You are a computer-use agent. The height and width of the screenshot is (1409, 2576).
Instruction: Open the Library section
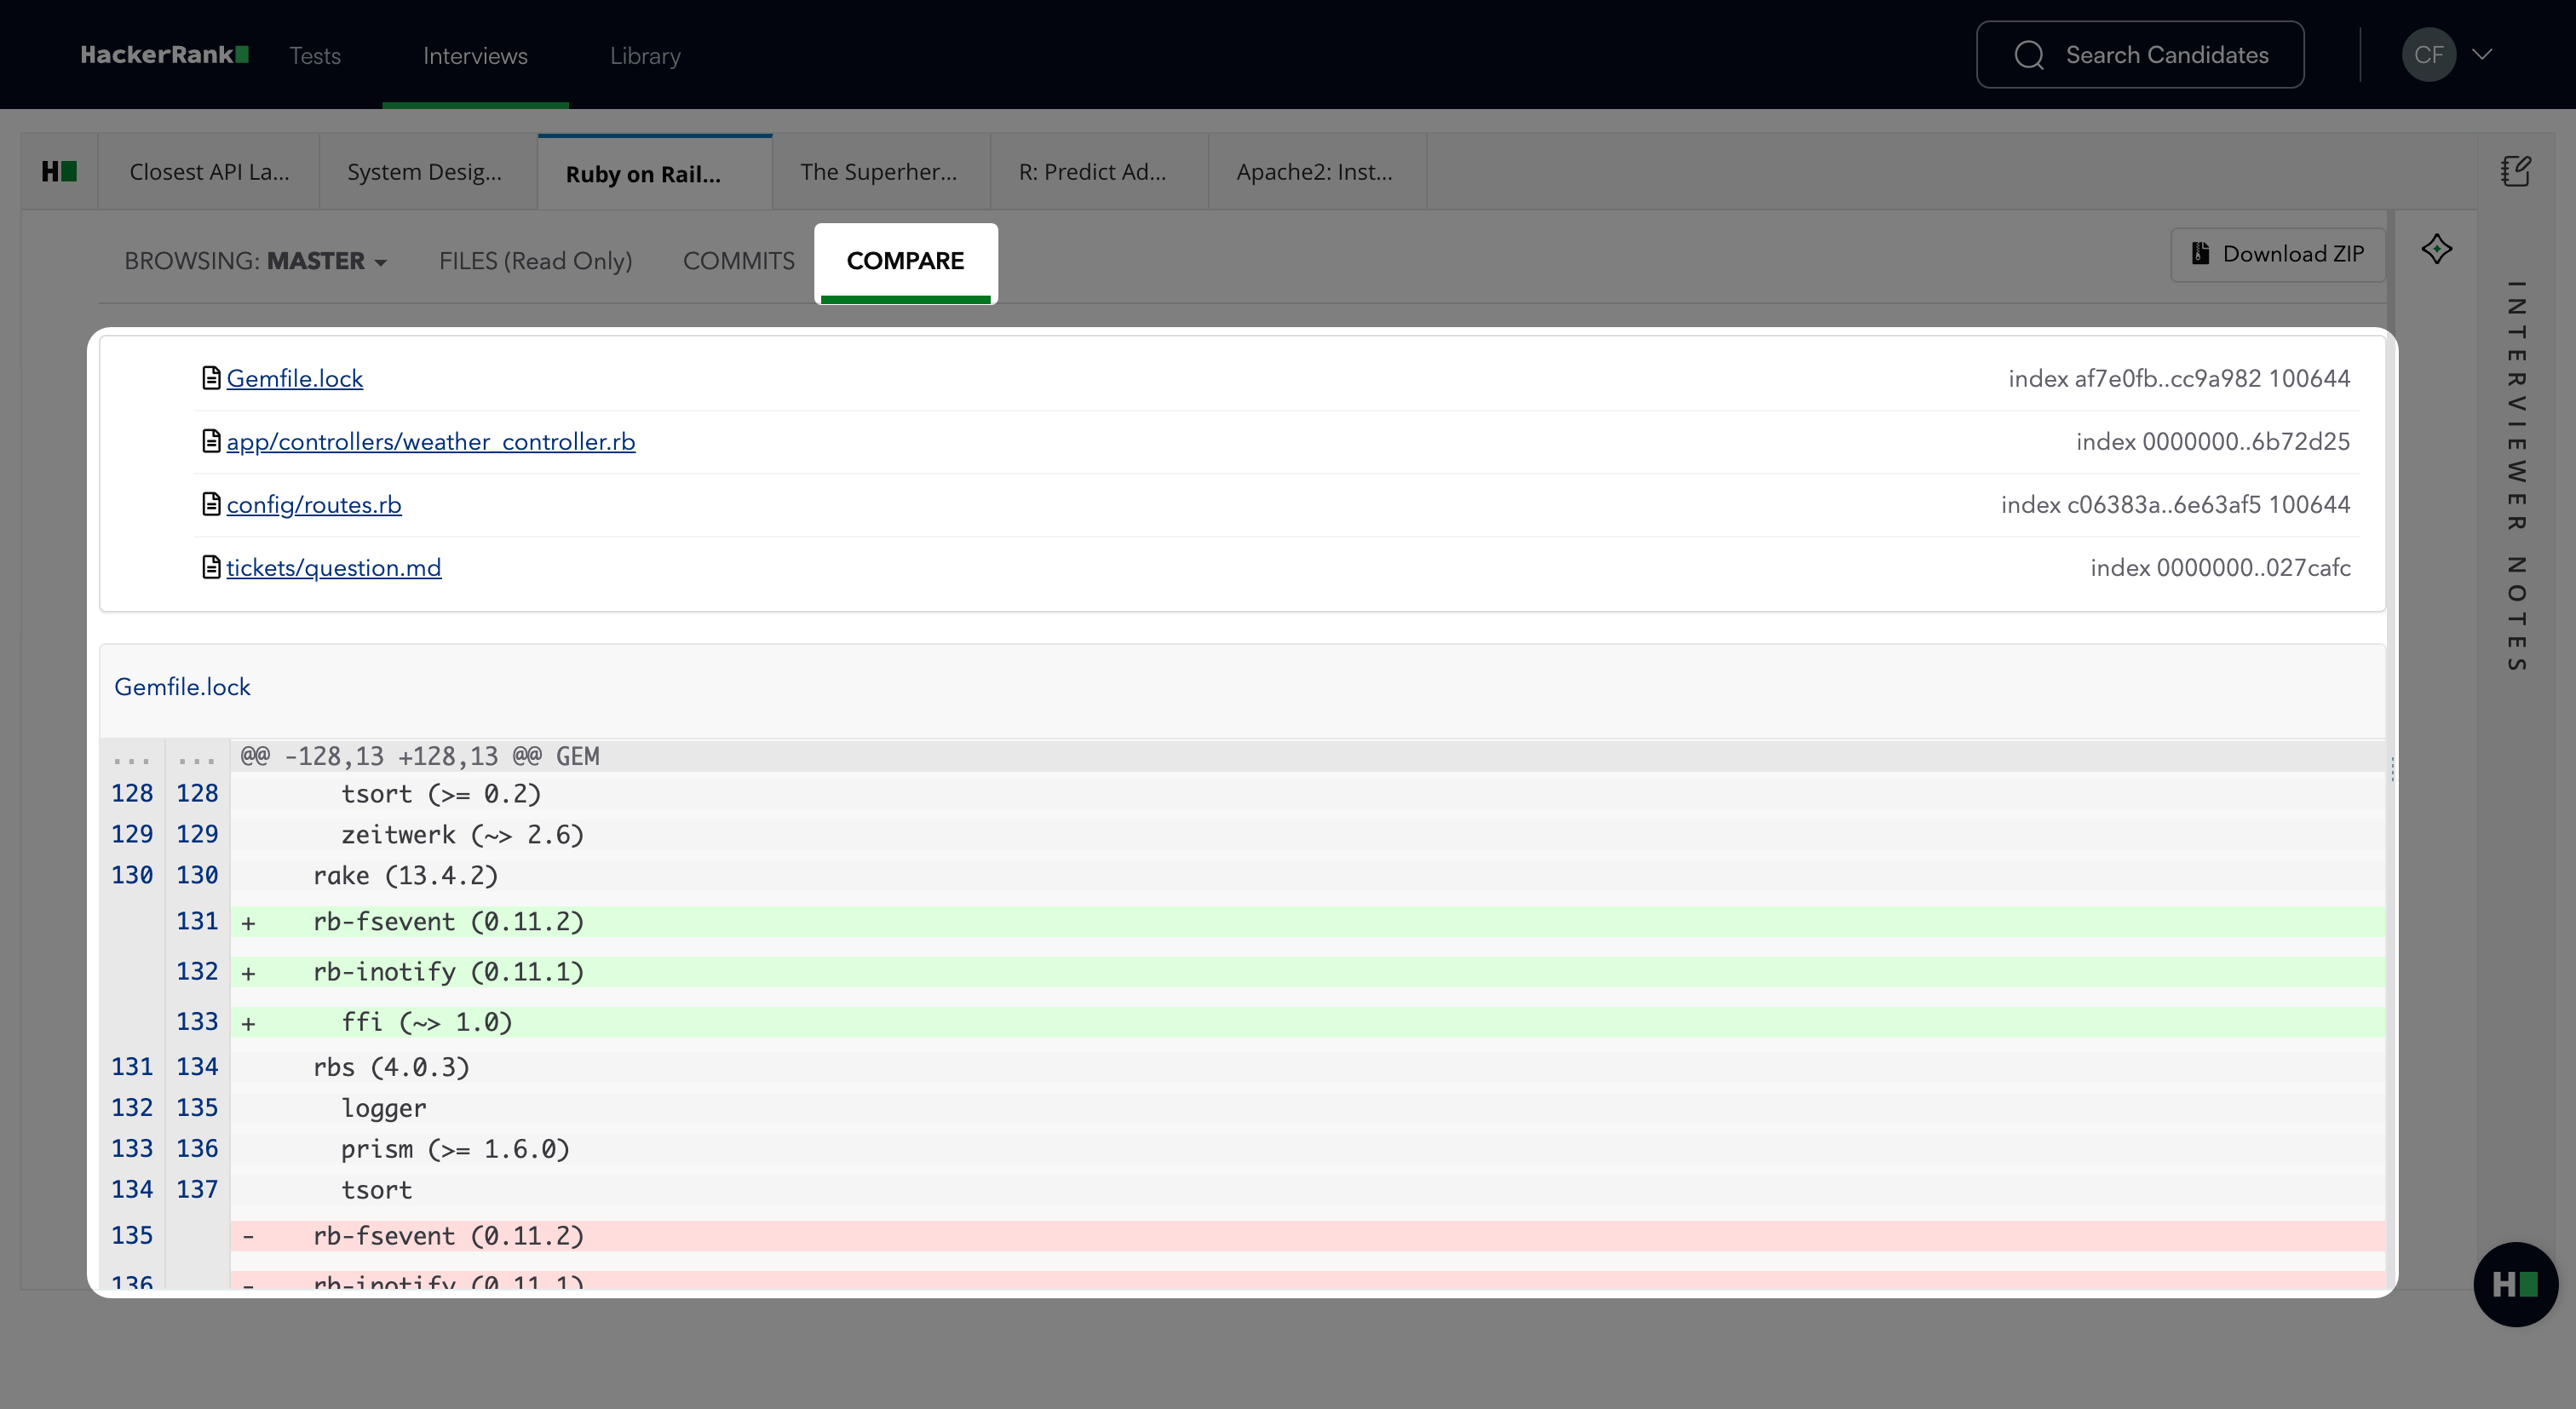[645, 56]
